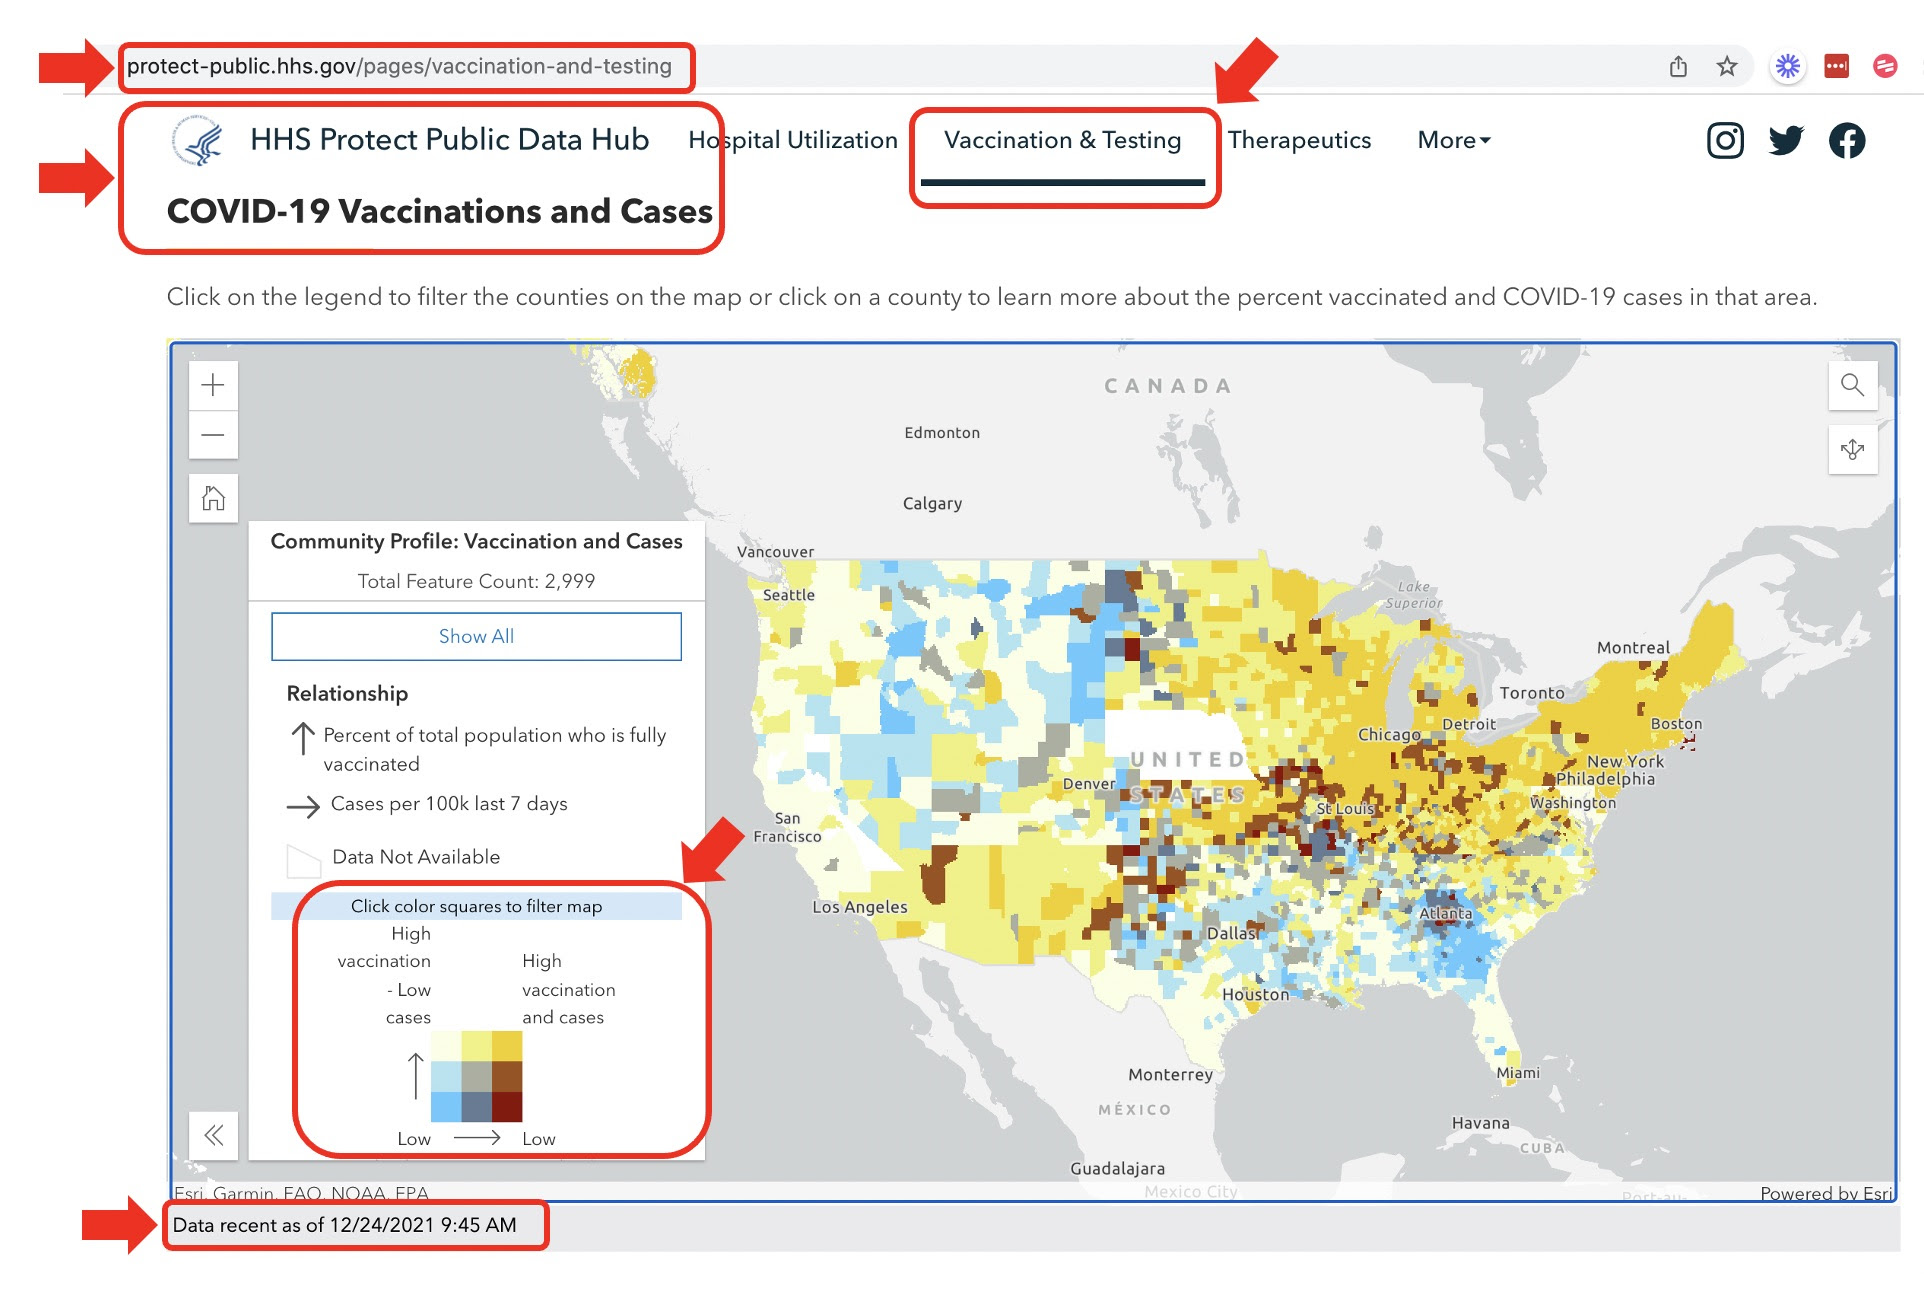Share this page from address bar
The image size is (1924, 1292).
click(x=1678, y=67)
